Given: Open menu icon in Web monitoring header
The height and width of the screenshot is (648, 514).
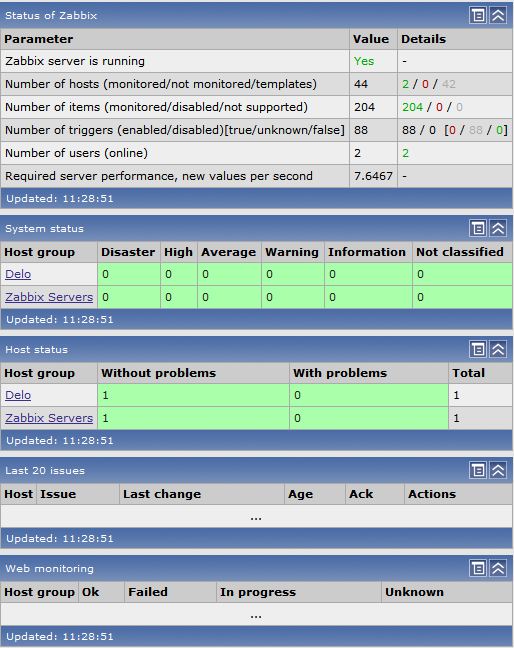Looking at the screenshot, I should click(478, 568).
